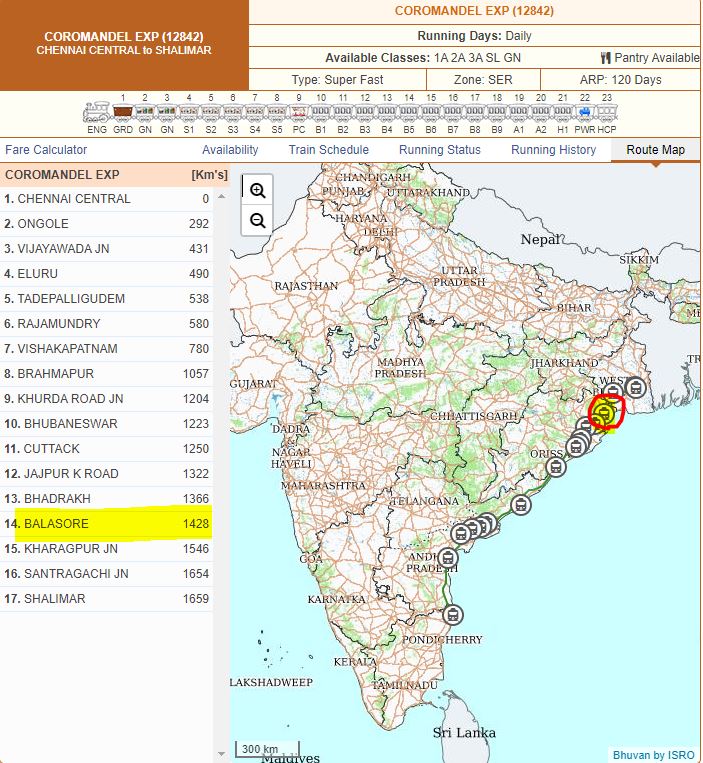Click the southernmost Chennai station marker on map

453,615
